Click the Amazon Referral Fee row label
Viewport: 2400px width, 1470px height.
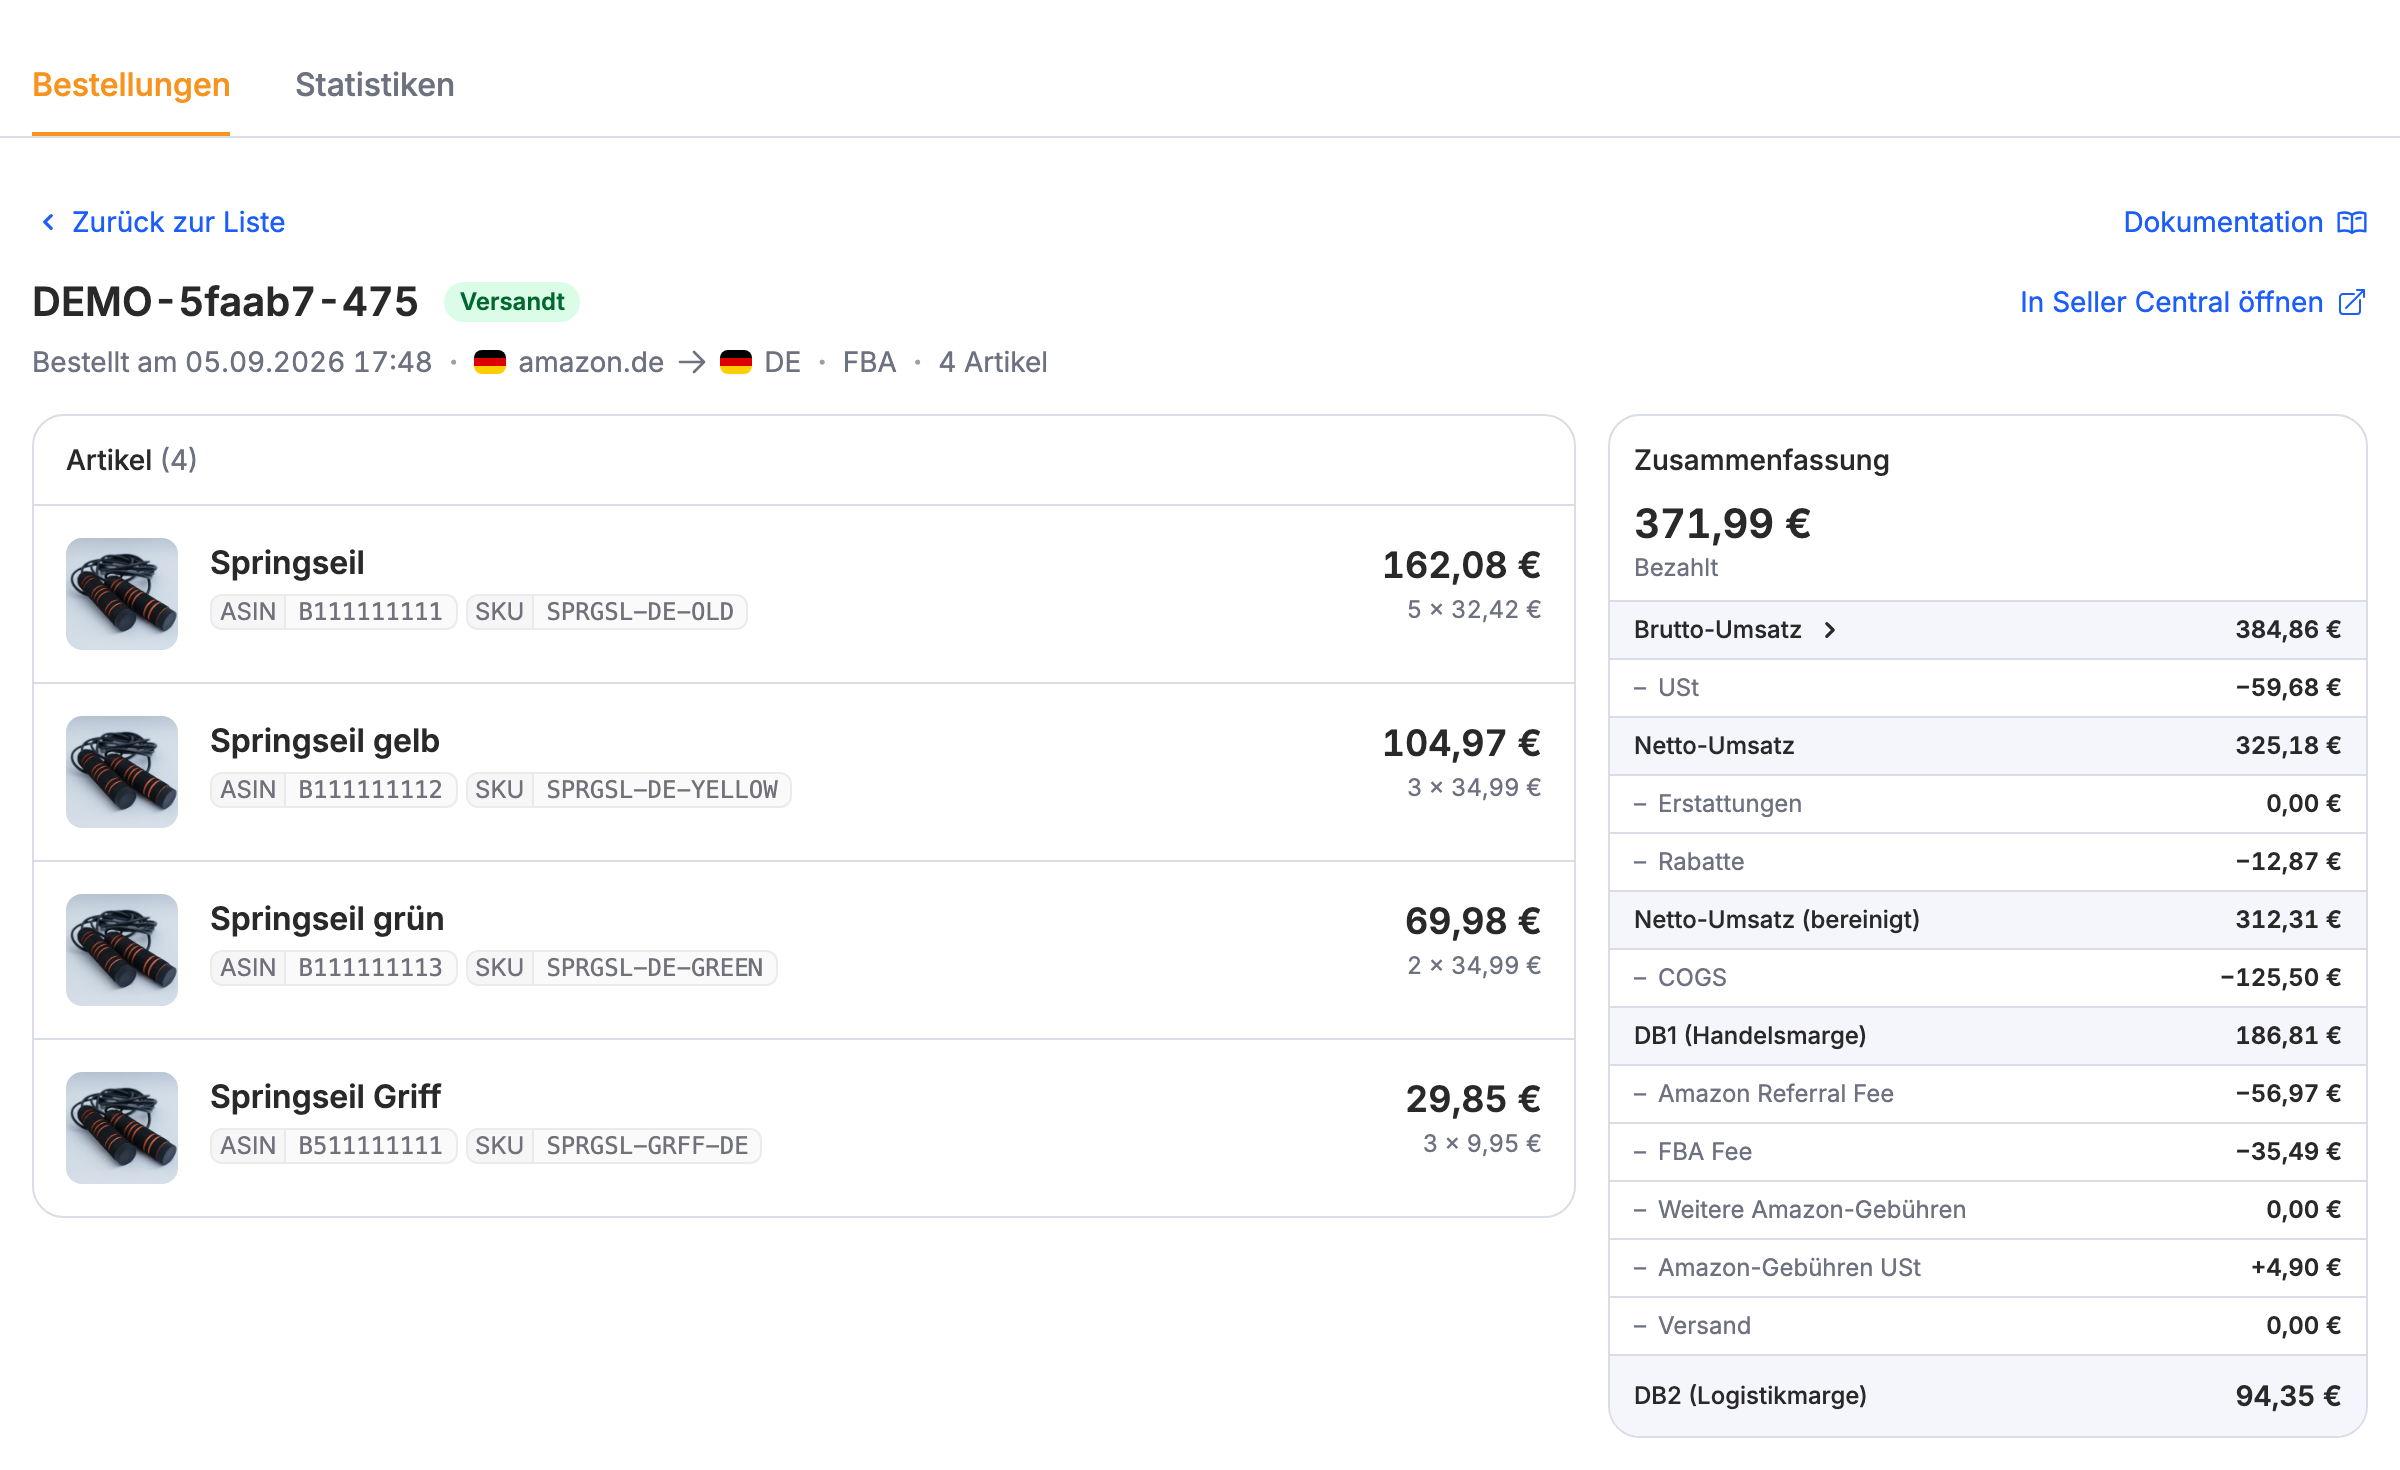coord(1775,1093)
